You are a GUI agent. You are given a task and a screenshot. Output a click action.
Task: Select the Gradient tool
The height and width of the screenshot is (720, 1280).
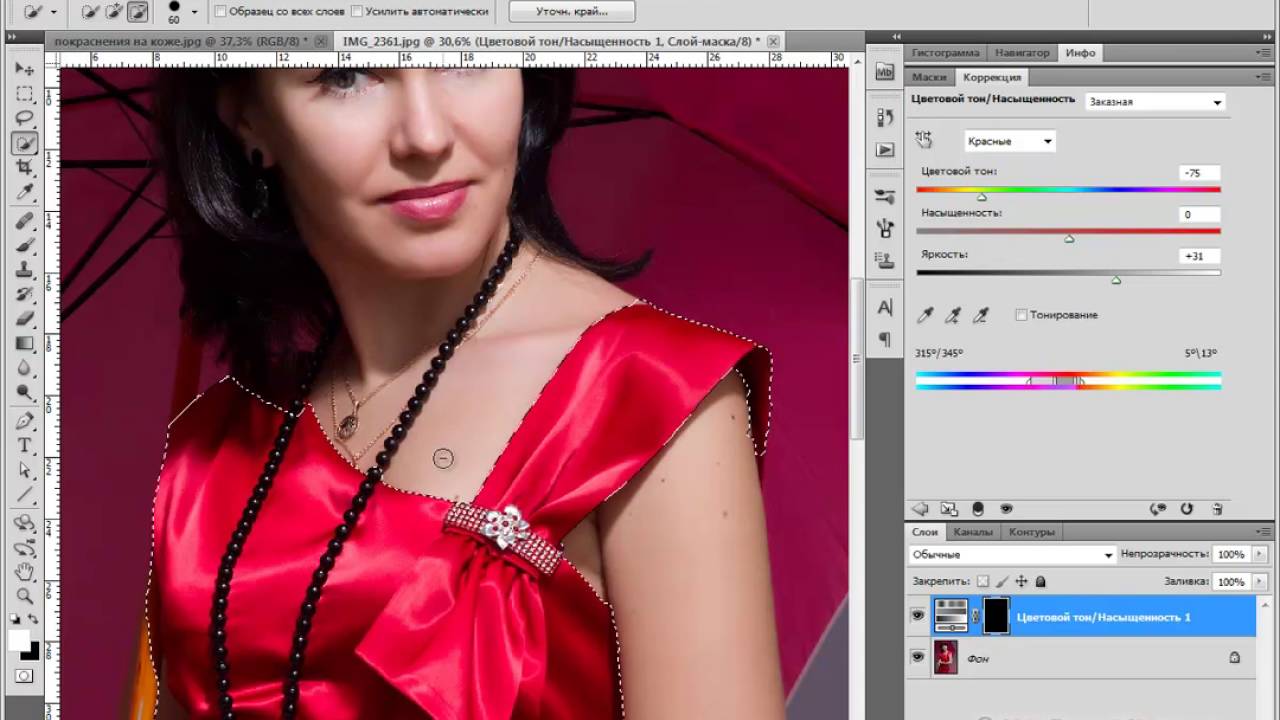(25, 344)
